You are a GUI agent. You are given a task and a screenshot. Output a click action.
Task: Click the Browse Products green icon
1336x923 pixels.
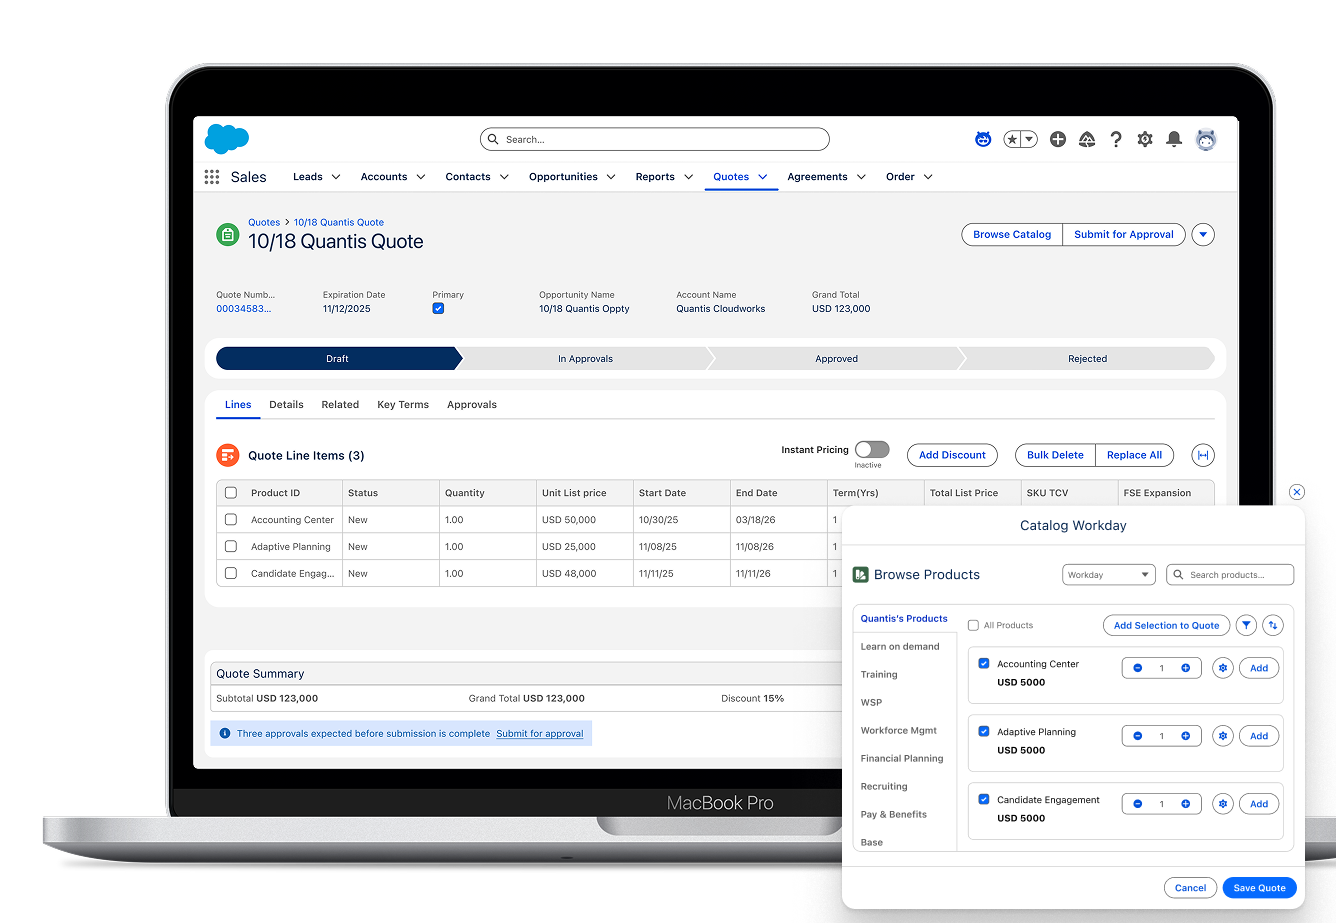click(860, 575)
